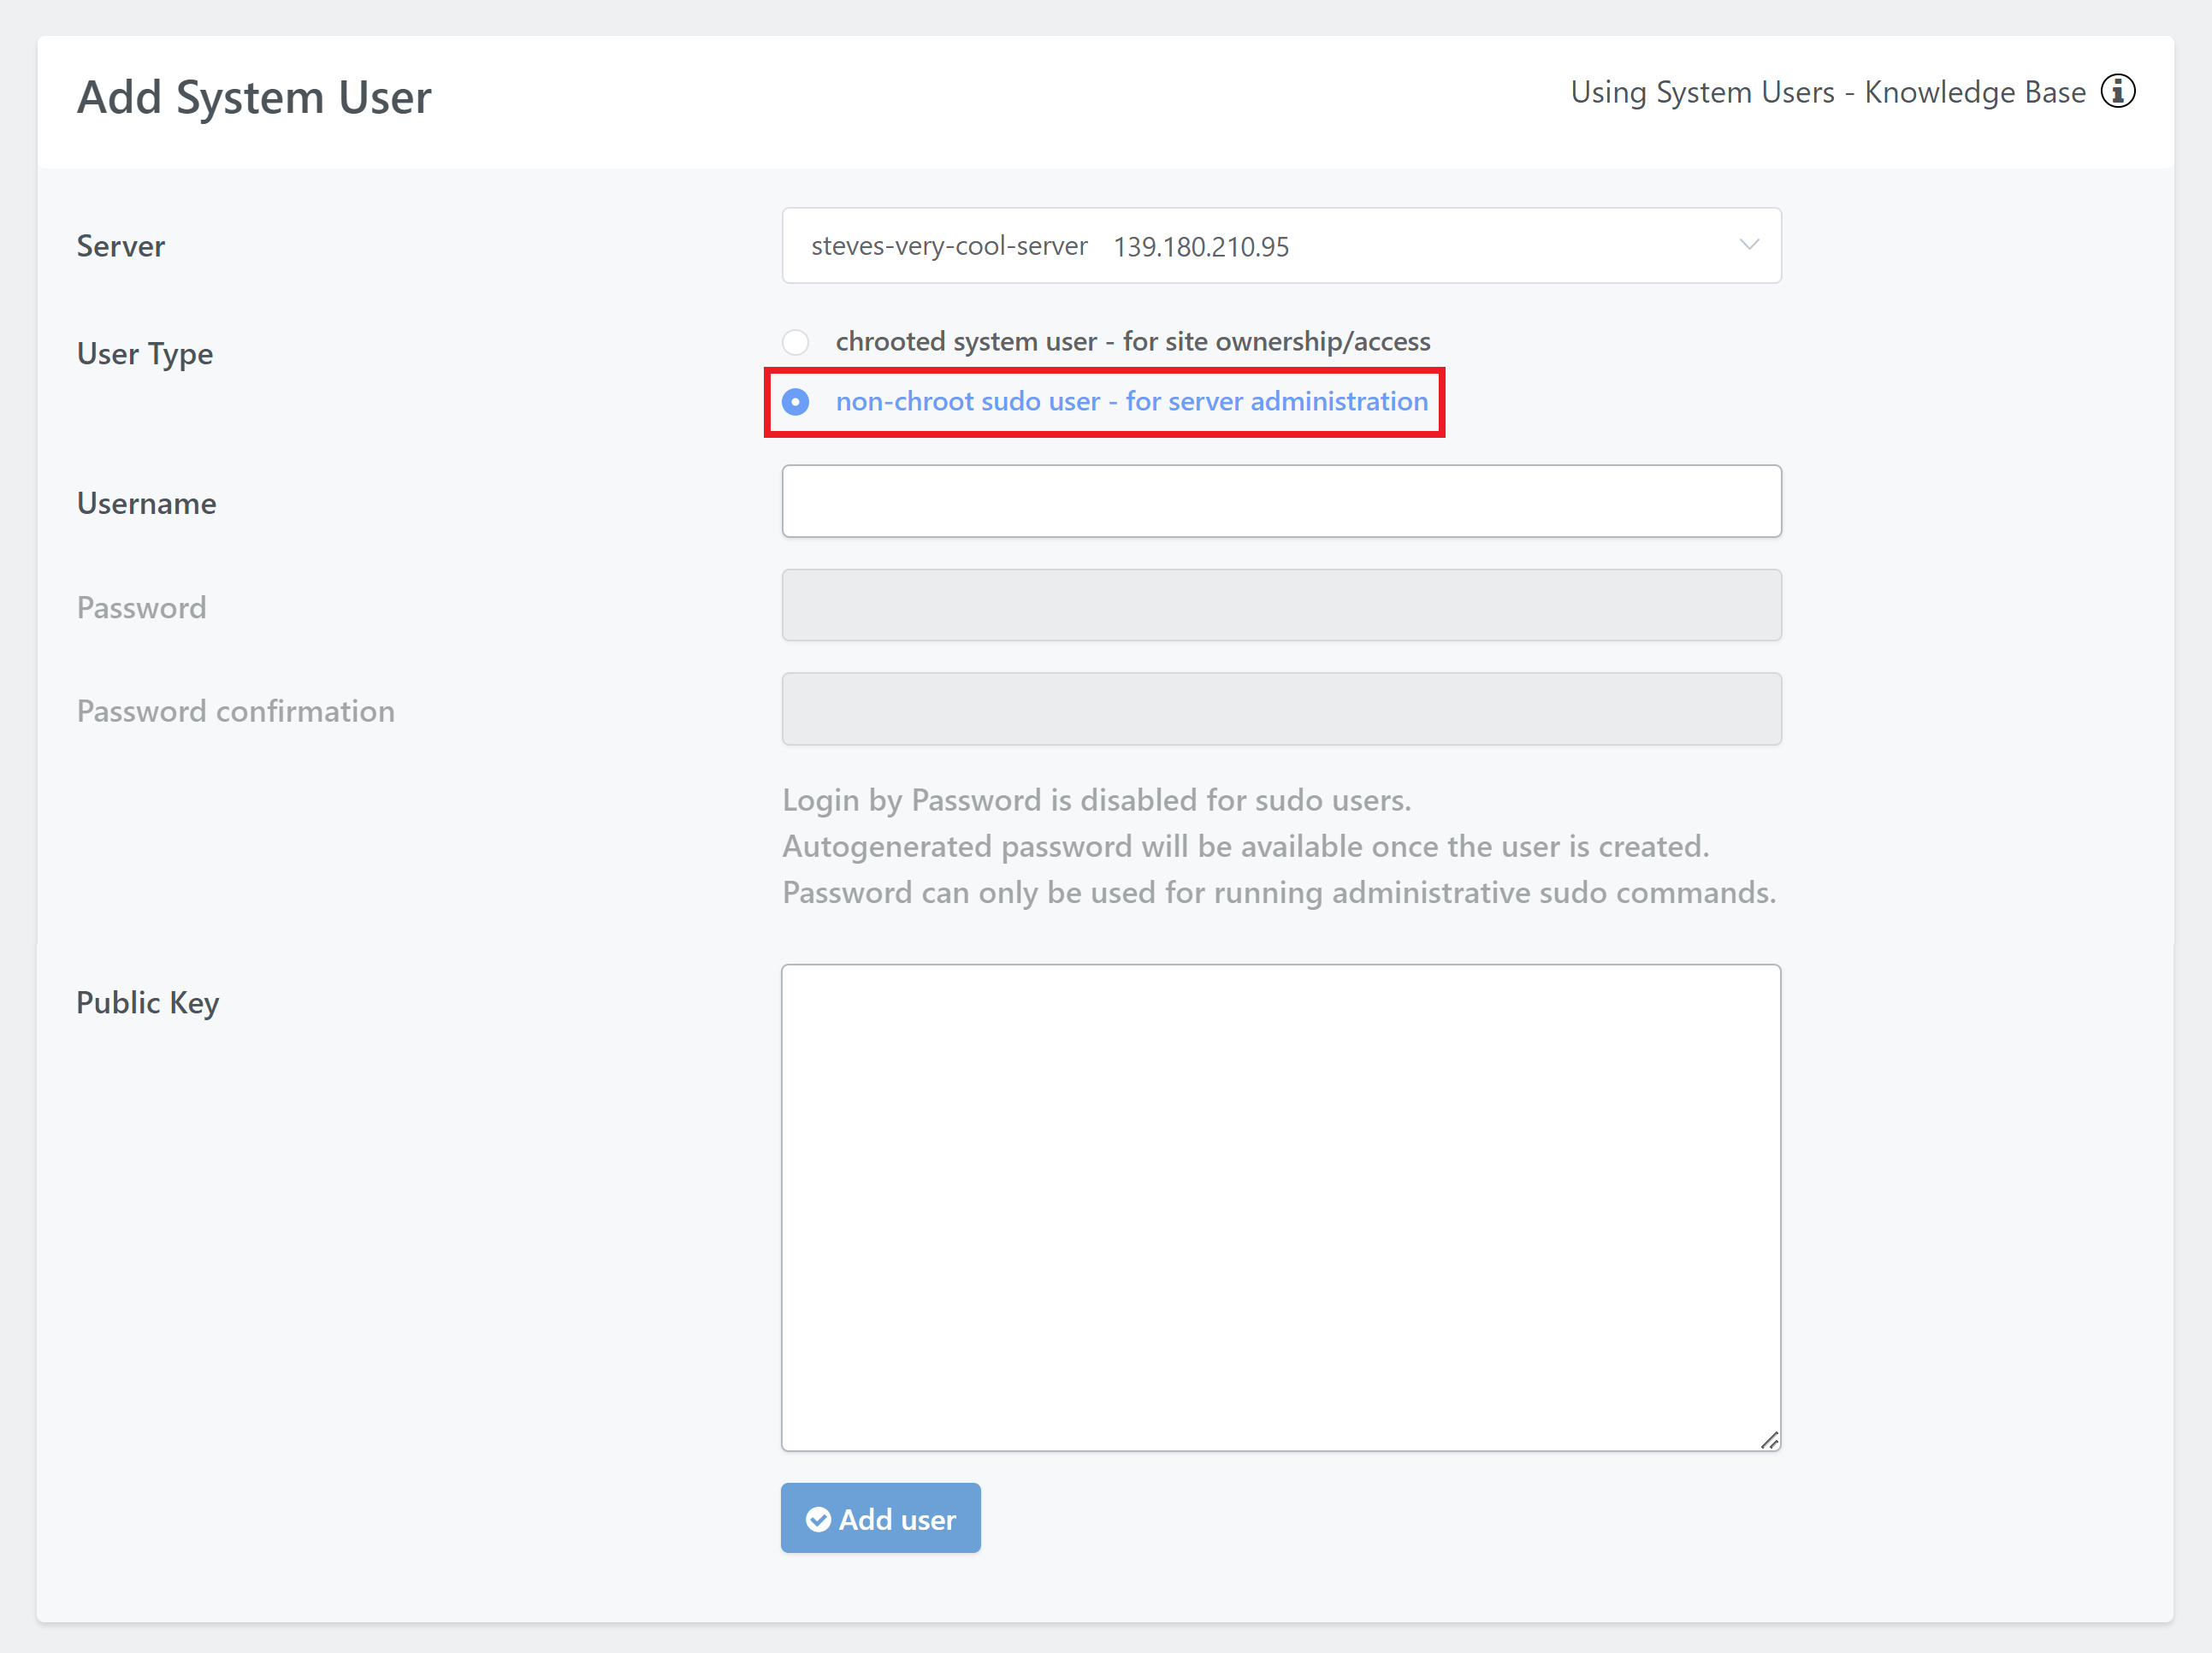The image size is (2212, 1653).
Task: Click the Add user button
Action: pyautogui.click(x=880, y=1518)
